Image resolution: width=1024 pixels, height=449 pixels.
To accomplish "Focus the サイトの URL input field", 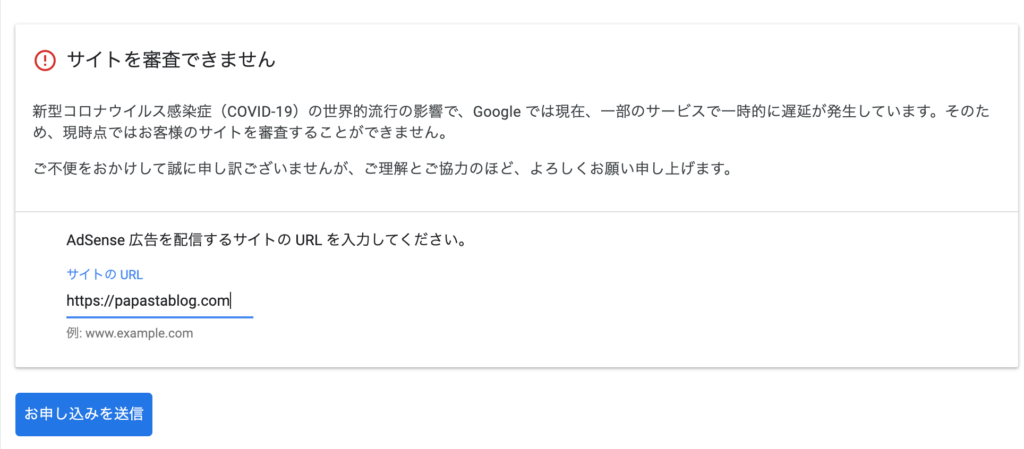I will point(159,300).
